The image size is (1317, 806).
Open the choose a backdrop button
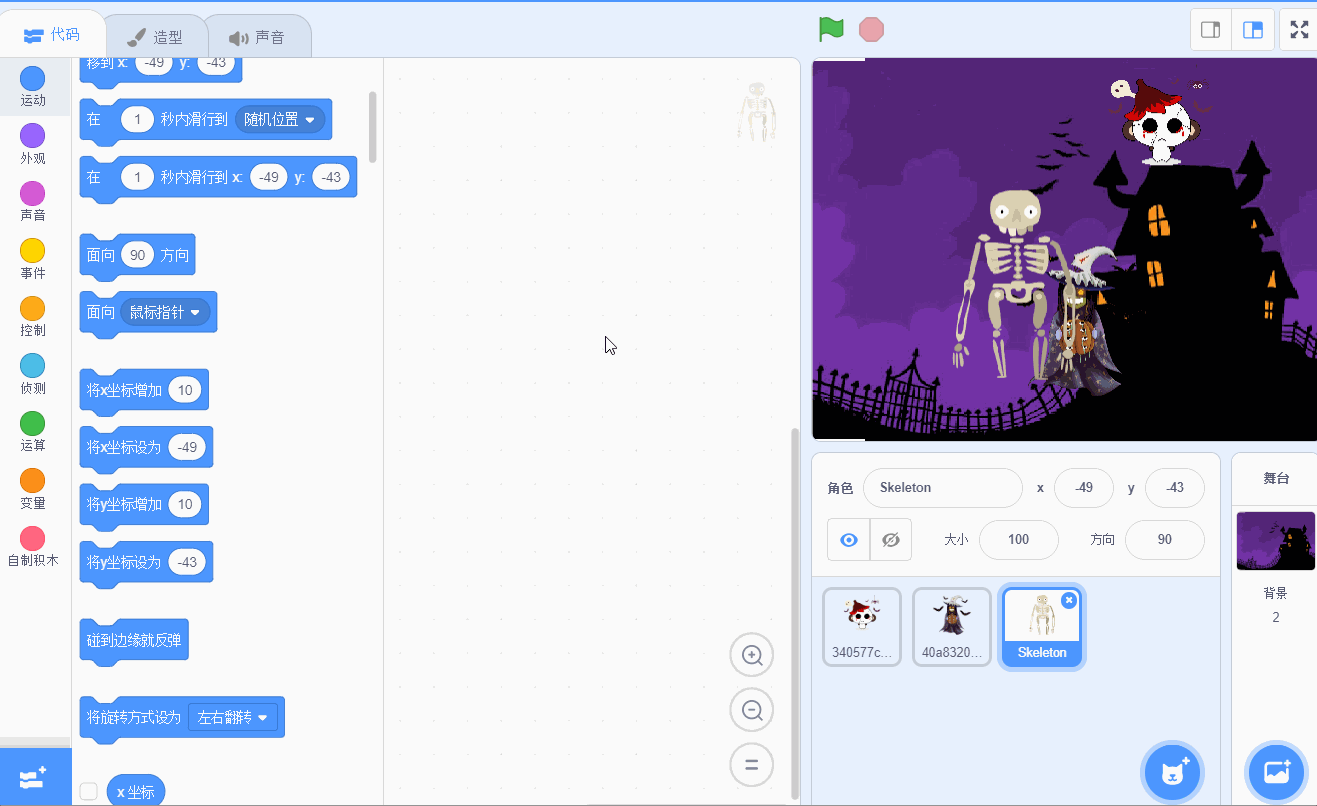pyautogui.click(x=1276, y=772)
